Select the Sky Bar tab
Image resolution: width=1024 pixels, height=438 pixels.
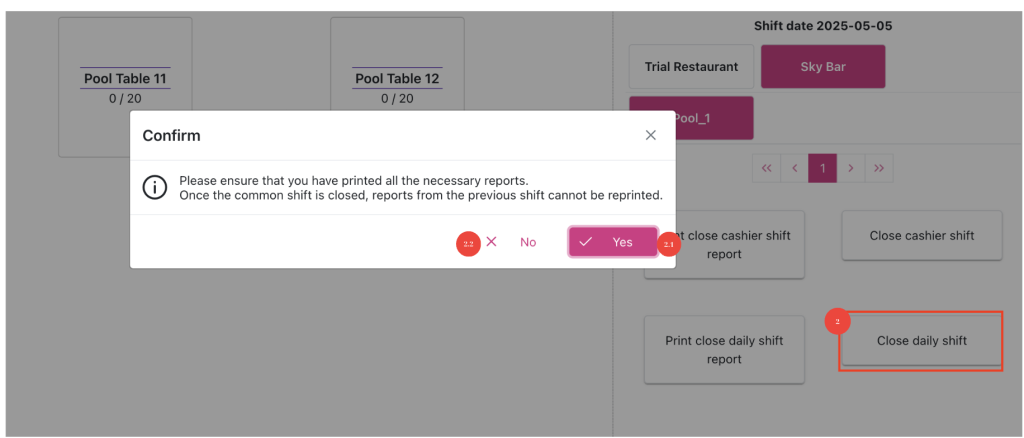(x=823, y=67)
